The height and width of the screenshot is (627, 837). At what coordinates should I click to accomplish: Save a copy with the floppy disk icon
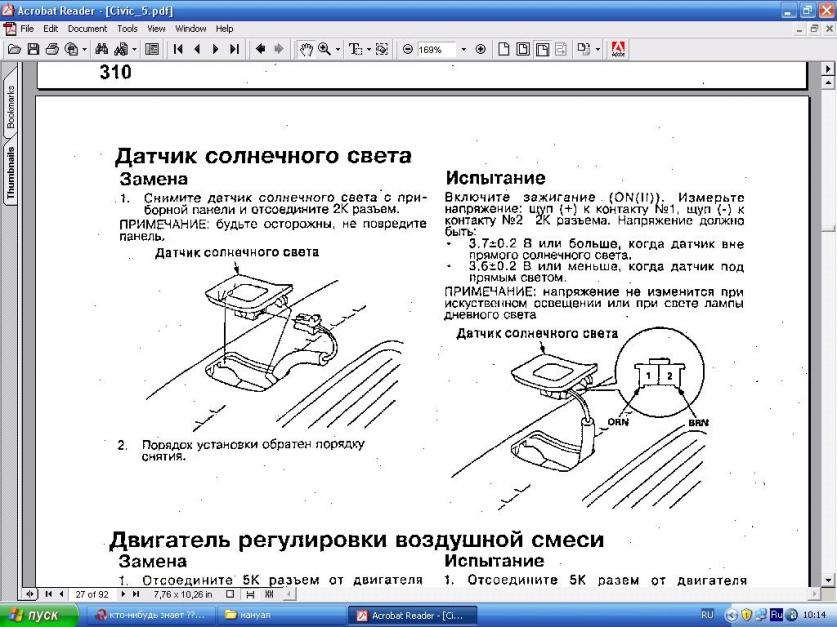(33, 50)
